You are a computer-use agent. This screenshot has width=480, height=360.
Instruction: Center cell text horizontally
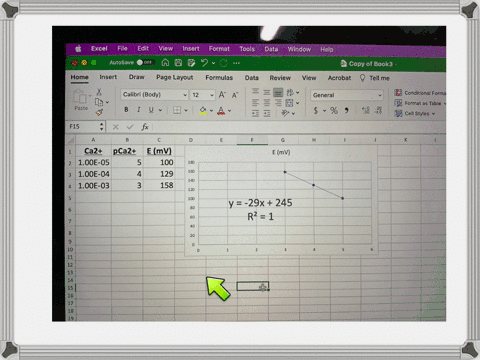267,103
